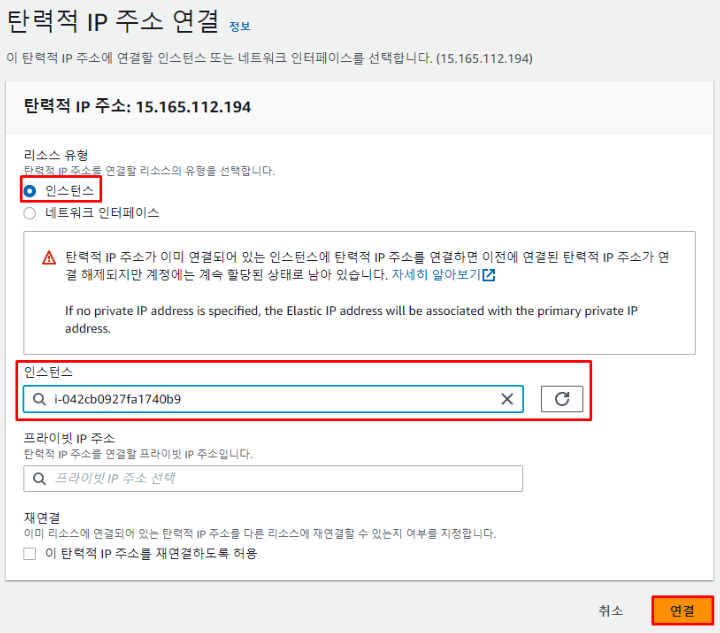Screen dimensions: 720x633
Task: Click the 리소스 유형 label
Action: [56, 155]
